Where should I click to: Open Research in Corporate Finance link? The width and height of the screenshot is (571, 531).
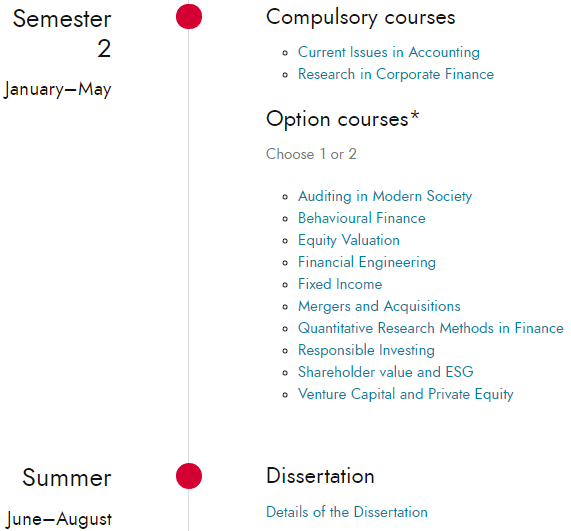(396, 74)
